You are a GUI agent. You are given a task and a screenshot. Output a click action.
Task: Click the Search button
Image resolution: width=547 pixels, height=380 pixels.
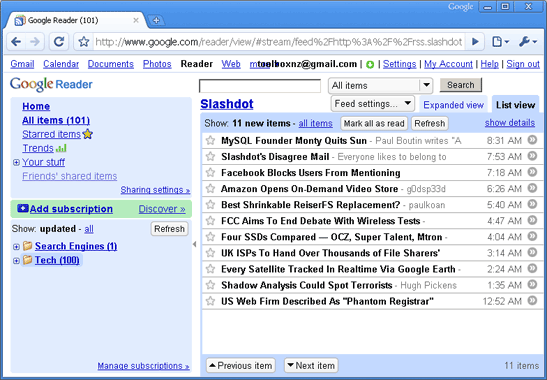click(460, 85)
